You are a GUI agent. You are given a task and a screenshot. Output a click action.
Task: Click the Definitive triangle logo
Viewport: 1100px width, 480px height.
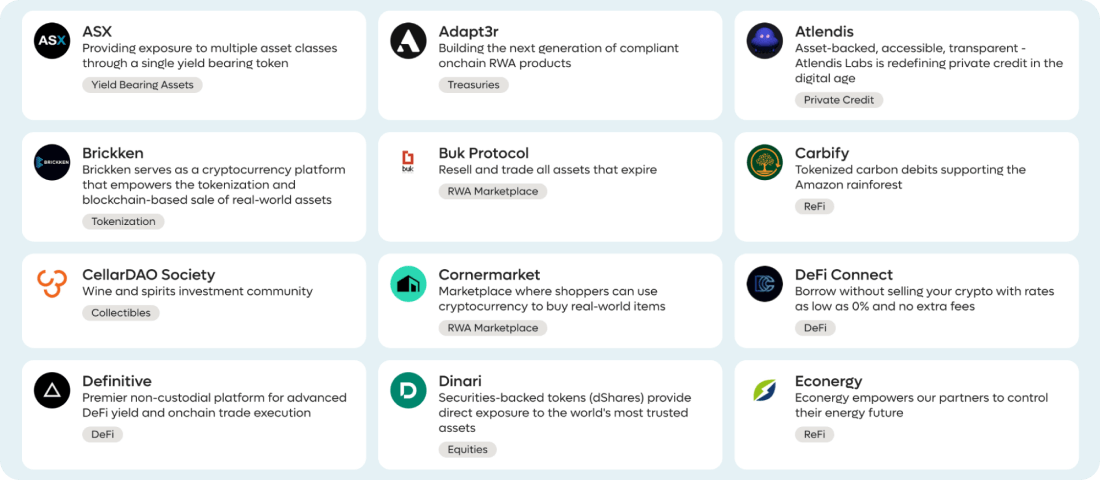click(x=52, y=391)
